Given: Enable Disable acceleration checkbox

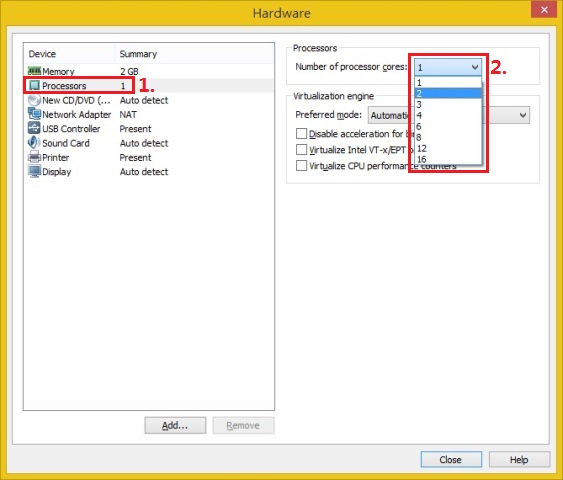Looking at the screenshot, I should (301, 134).
